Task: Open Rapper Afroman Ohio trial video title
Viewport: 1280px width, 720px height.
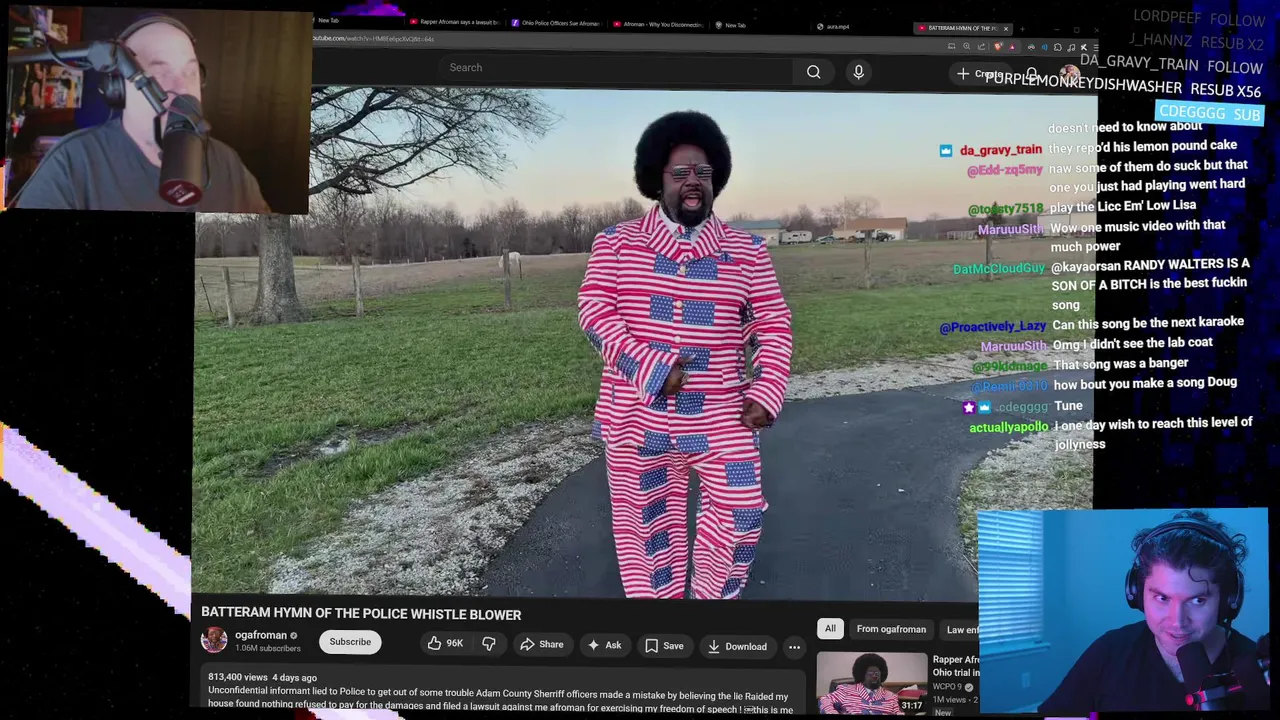Action: pos(956,666)
